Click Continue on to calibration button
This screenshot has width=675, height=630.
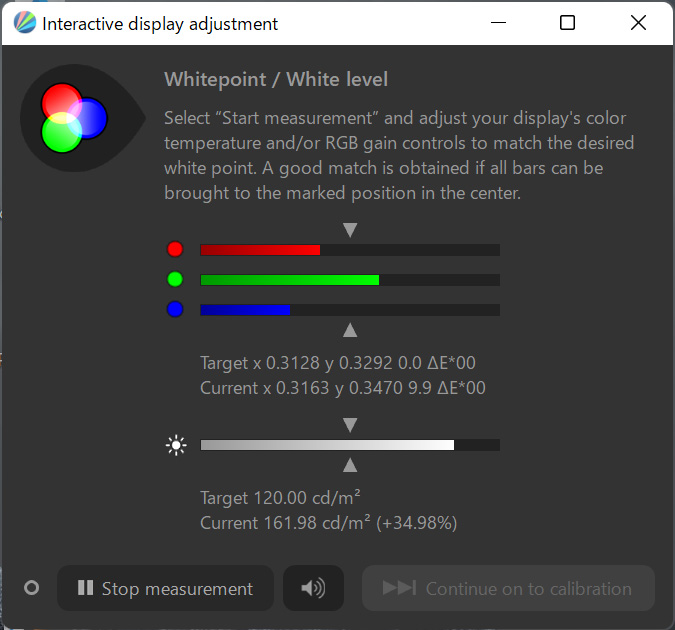[x=508, y=588]
